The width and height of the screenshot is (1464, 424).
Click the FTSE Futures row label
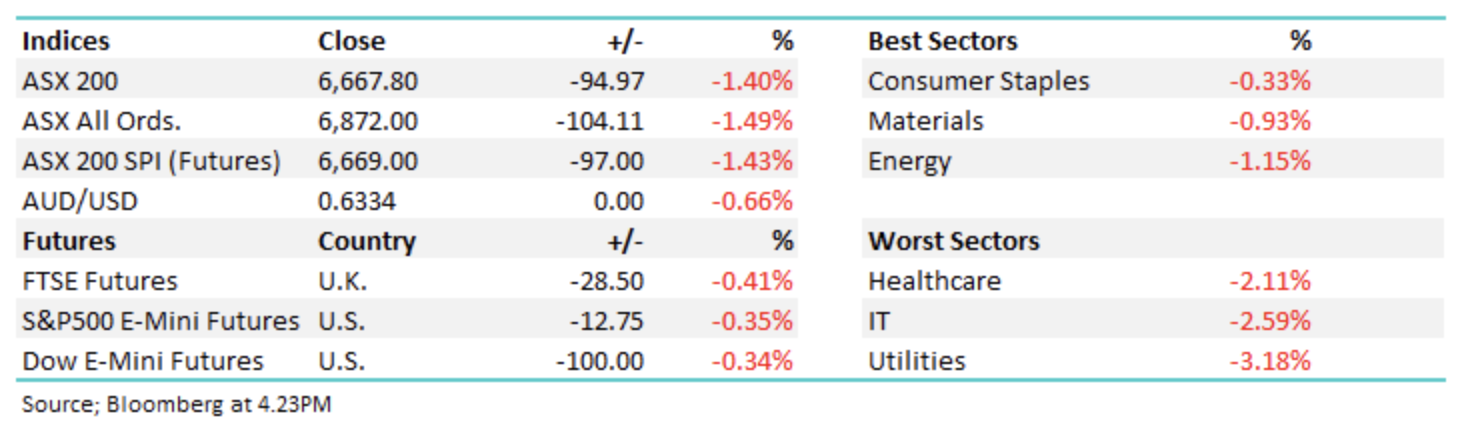tap(100, 281)
